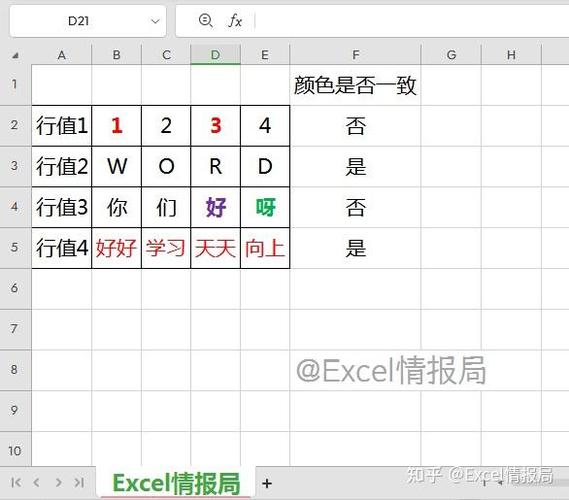The width and height of the screenshot is (569, 500).
Task: Click cell labeled 行值3
Action: click(x=62, y=207)
